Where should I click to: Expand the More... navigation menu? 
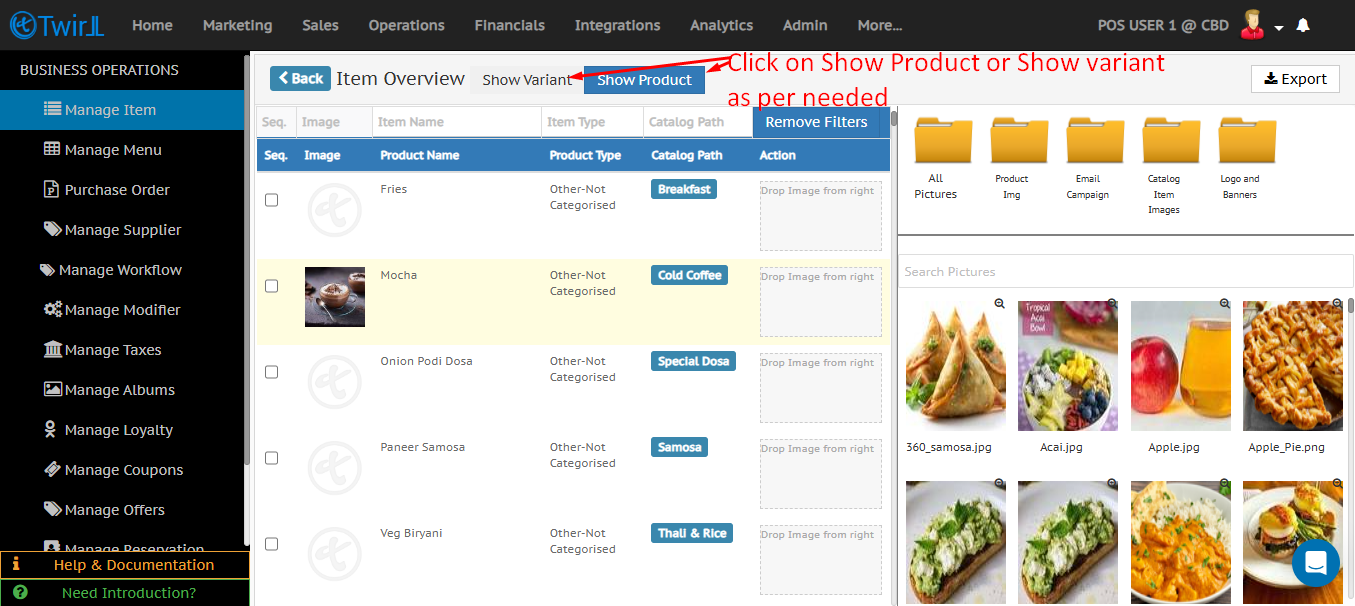pos(879,25)
